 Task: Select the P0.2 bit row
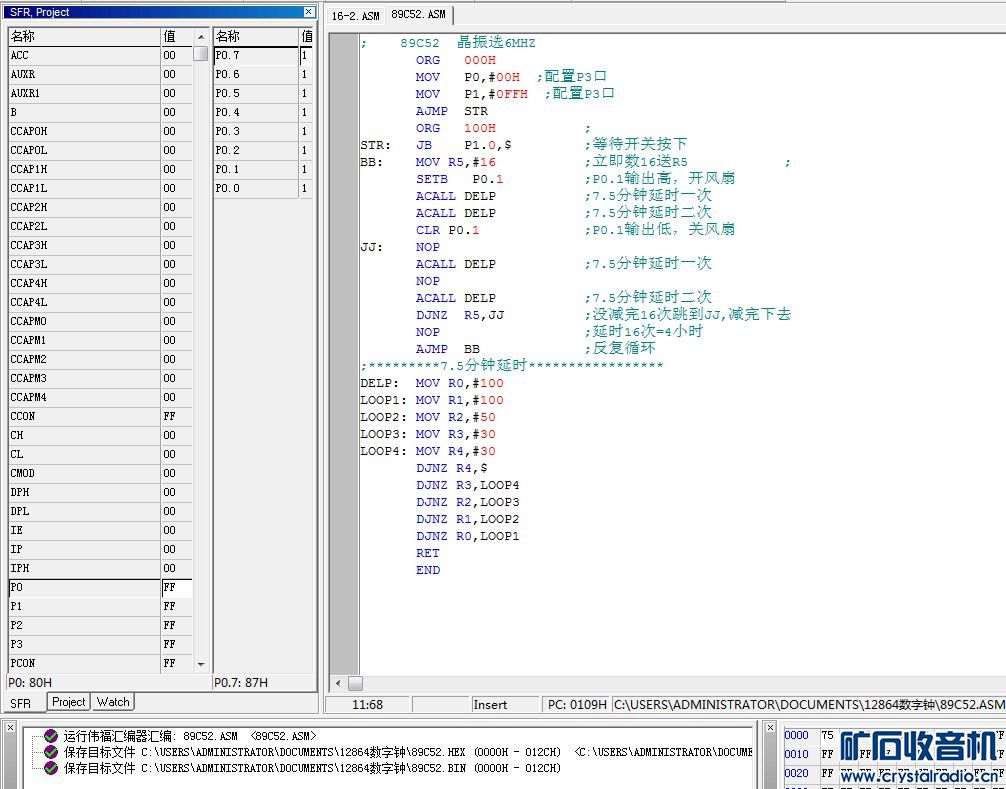pos(263,150)
